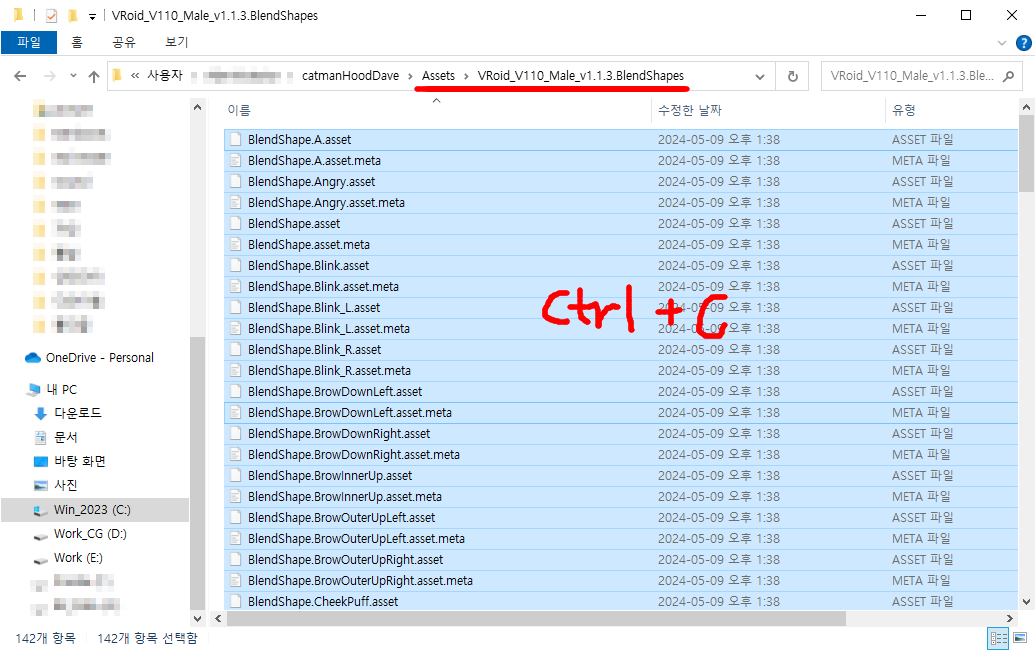
Task: Go back with the Back arrow
Action: (x=20, y=76)
